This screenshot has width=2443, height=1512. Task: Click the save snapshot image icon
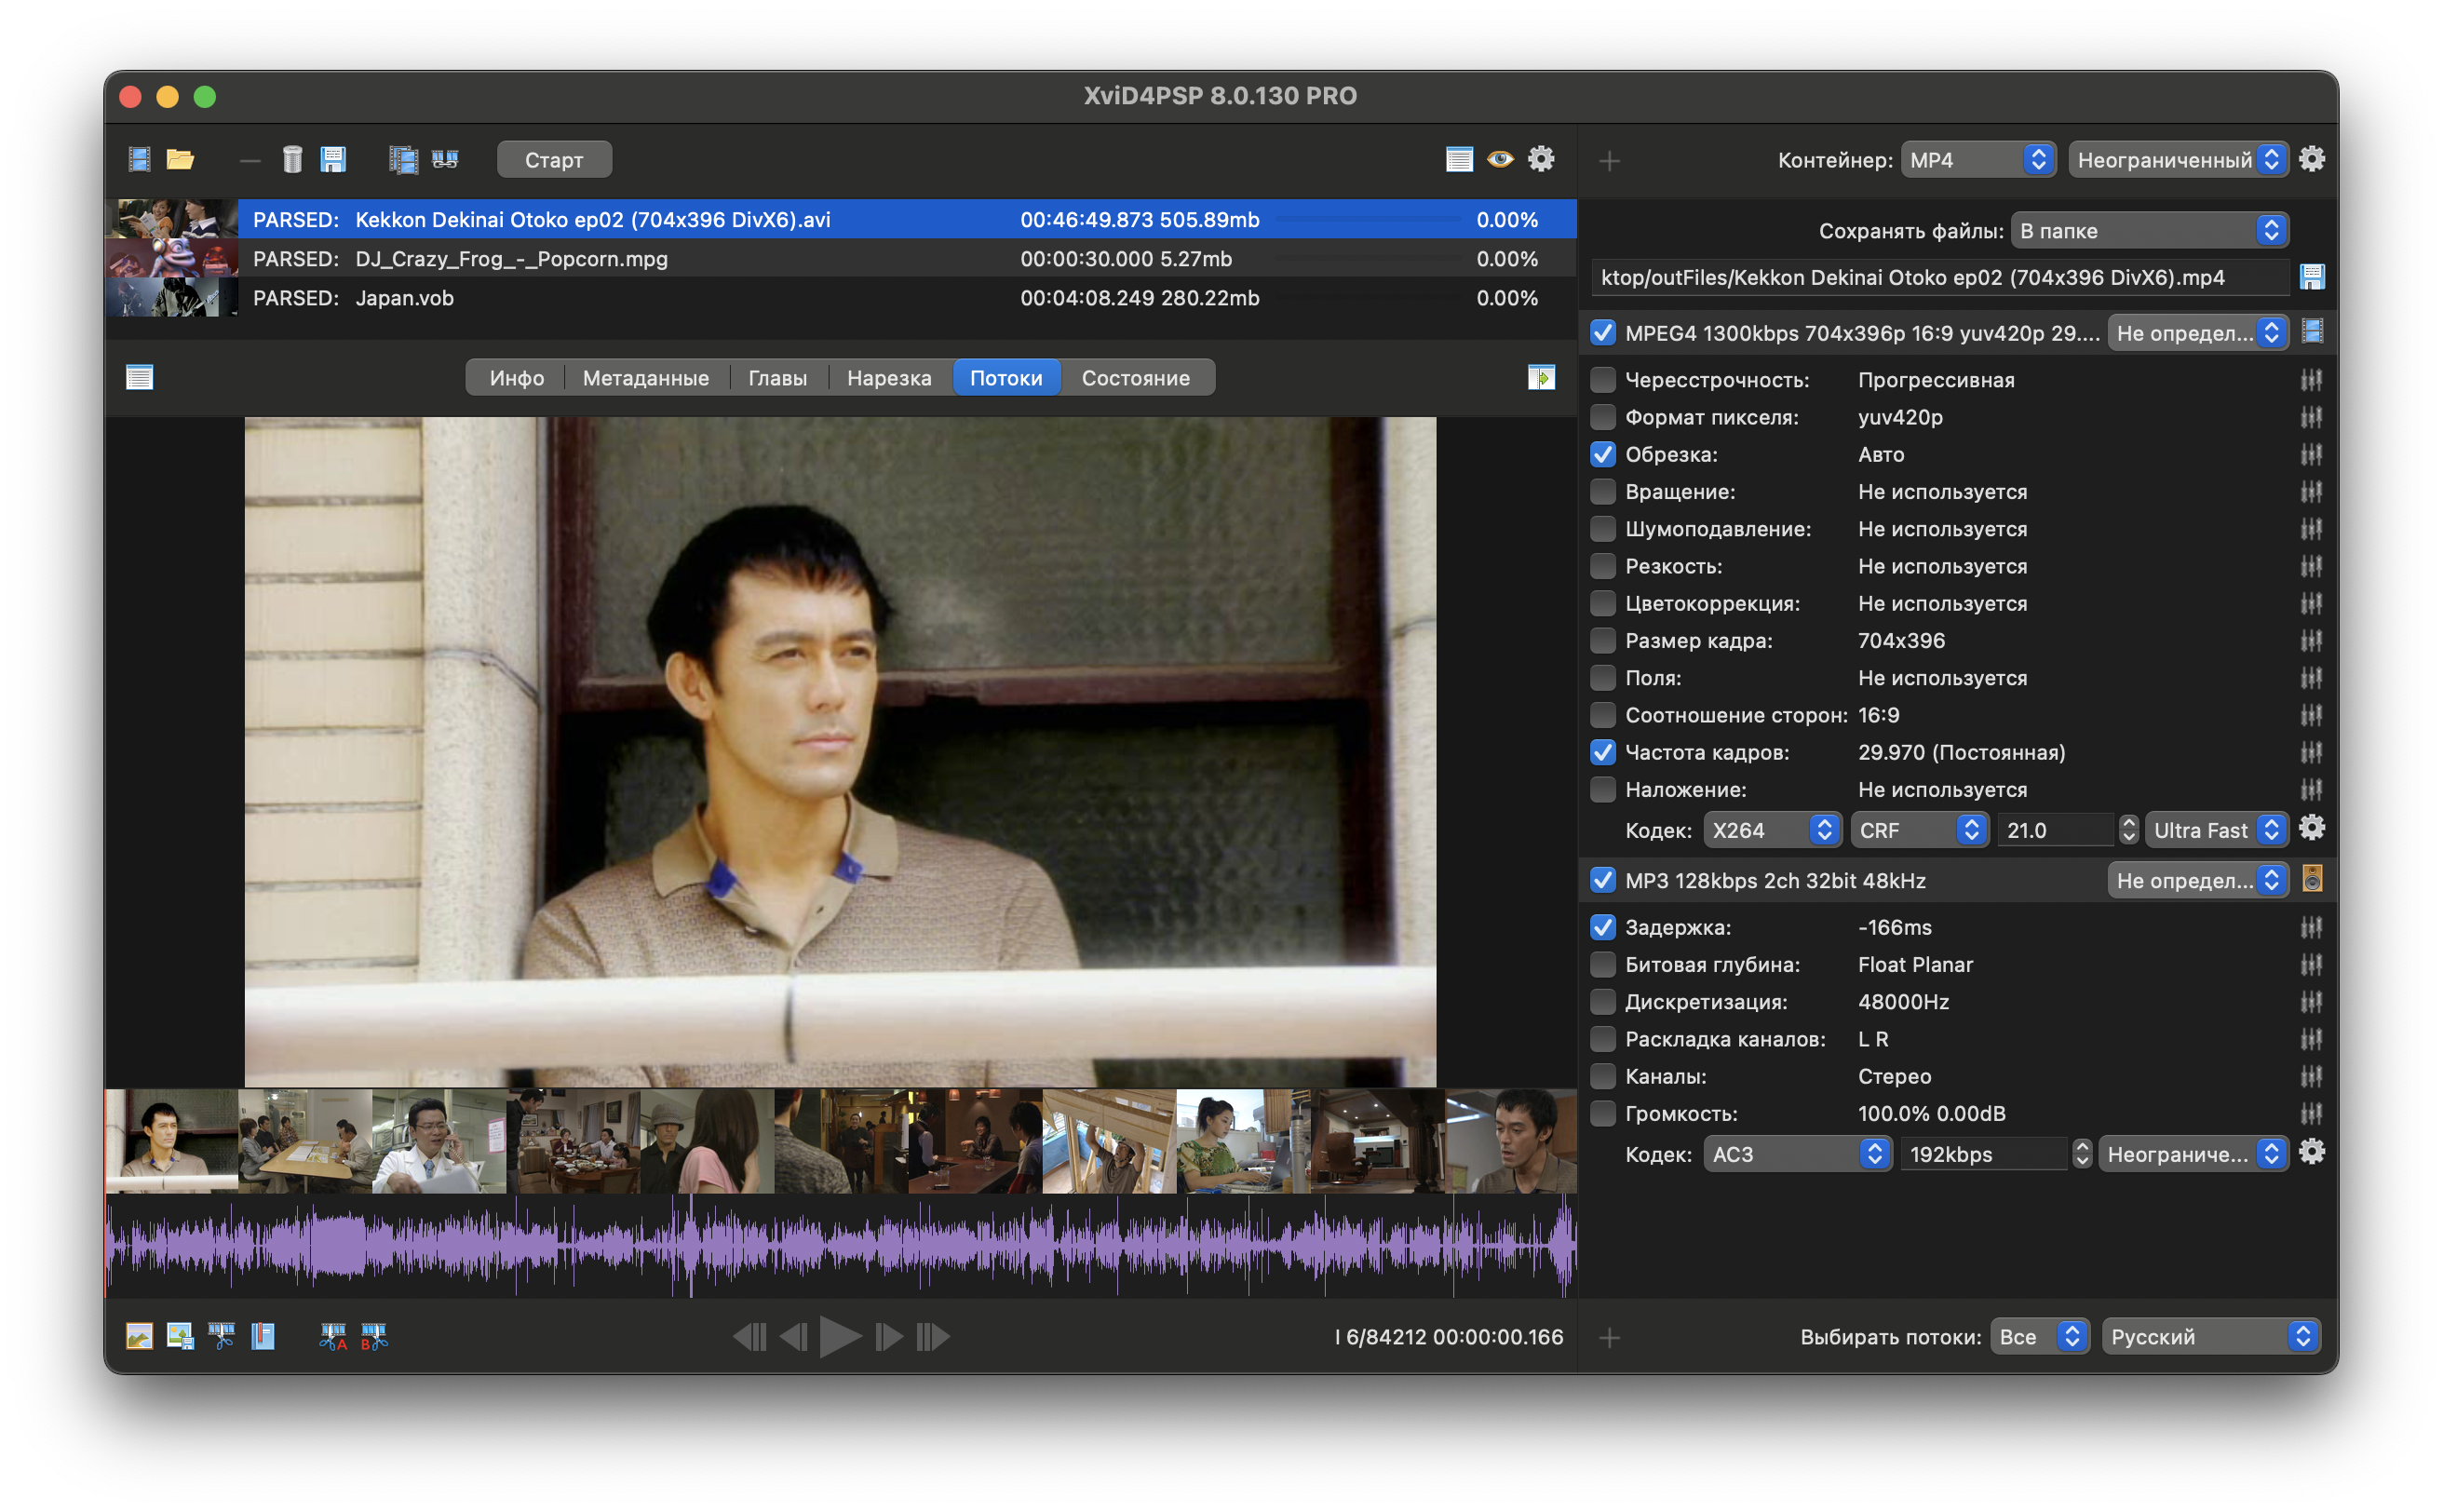180,1336
